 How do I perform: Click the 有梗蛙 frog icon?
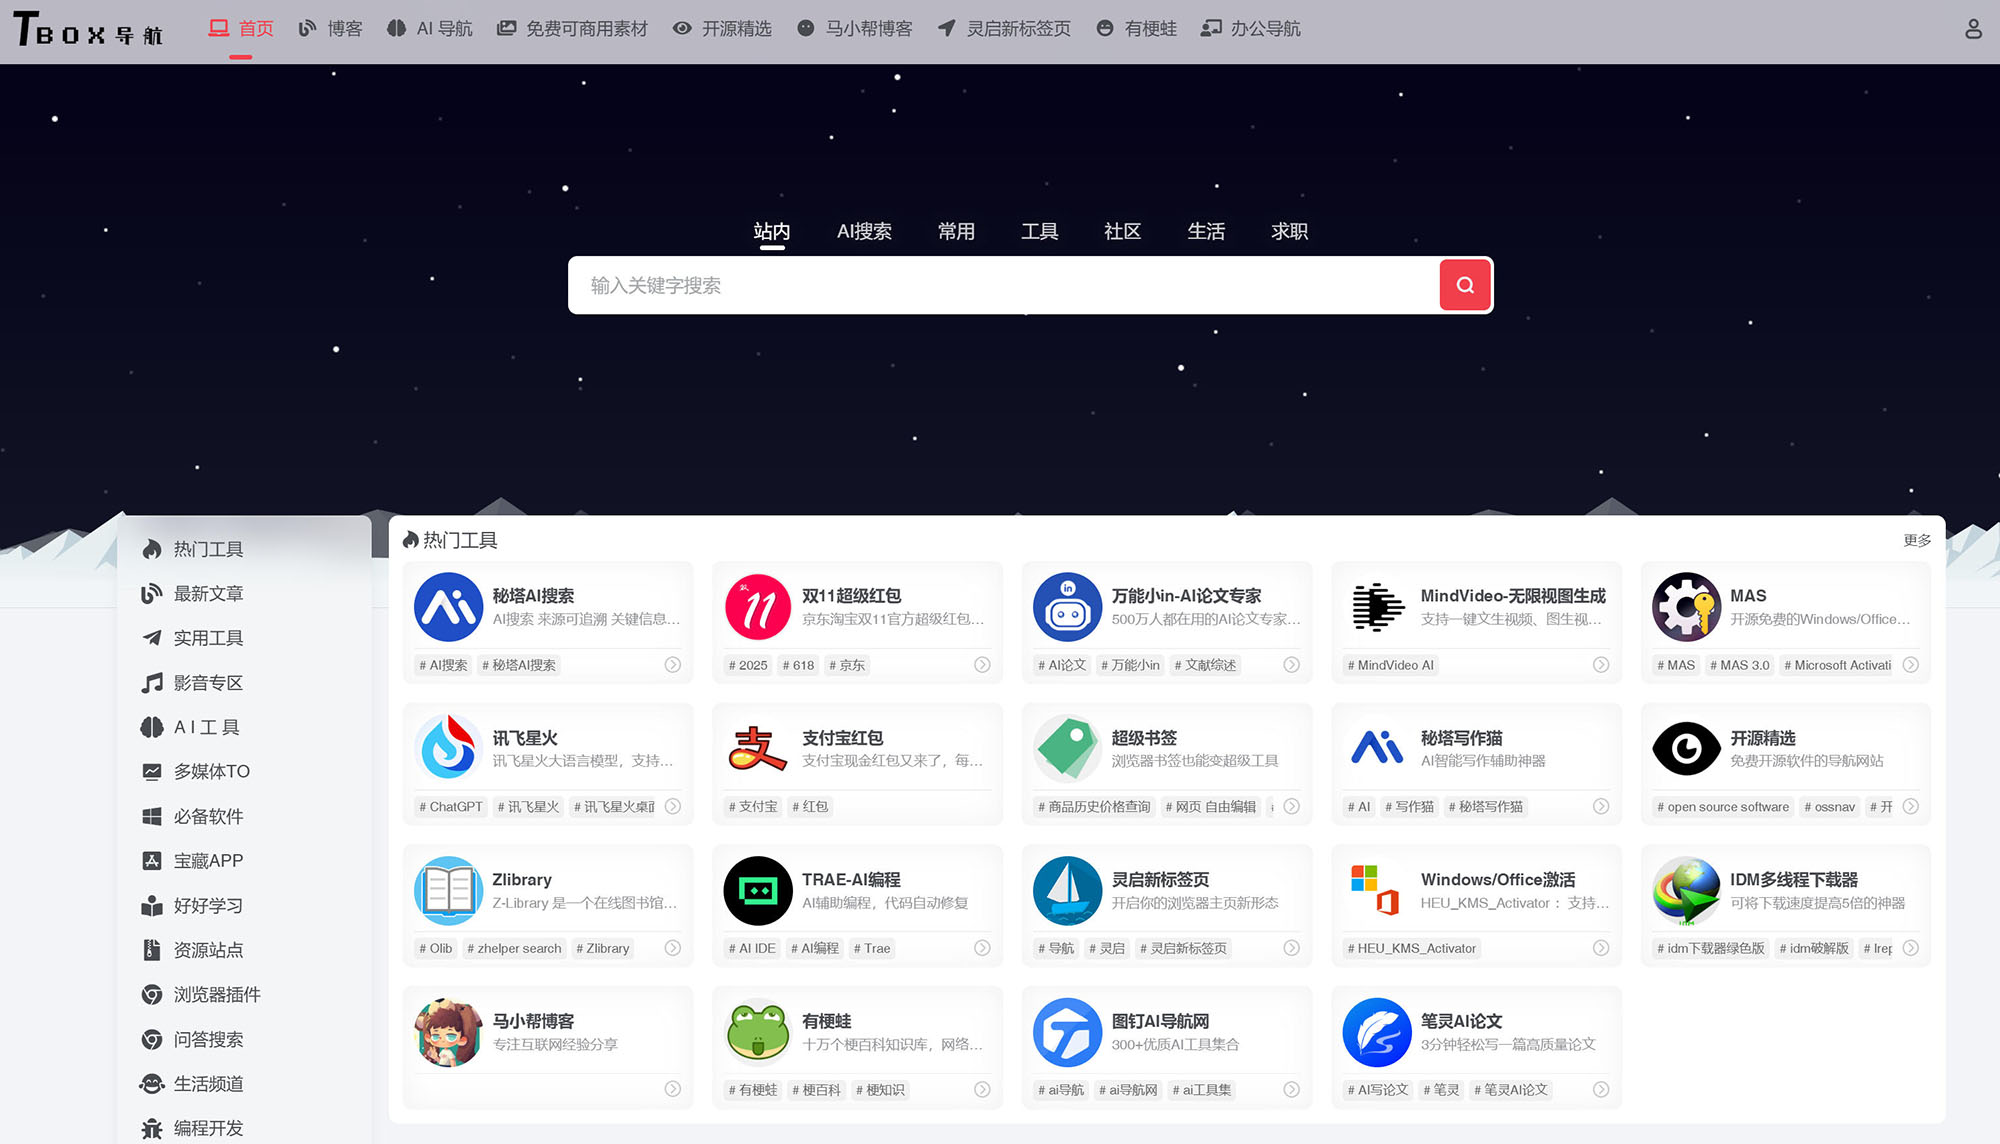coord(757,1032)
